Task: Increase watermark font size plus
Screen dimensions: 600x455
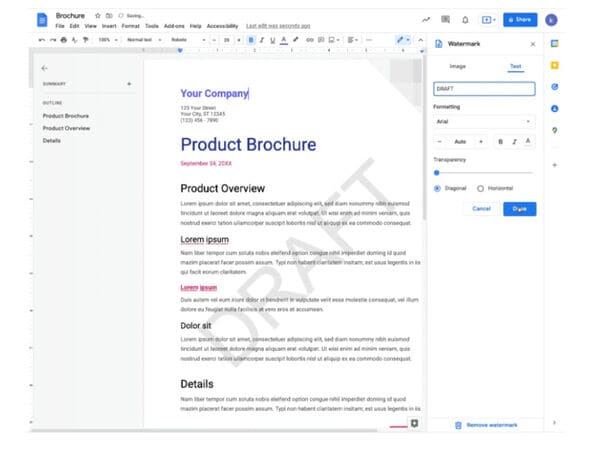Action: click(481, 142)
